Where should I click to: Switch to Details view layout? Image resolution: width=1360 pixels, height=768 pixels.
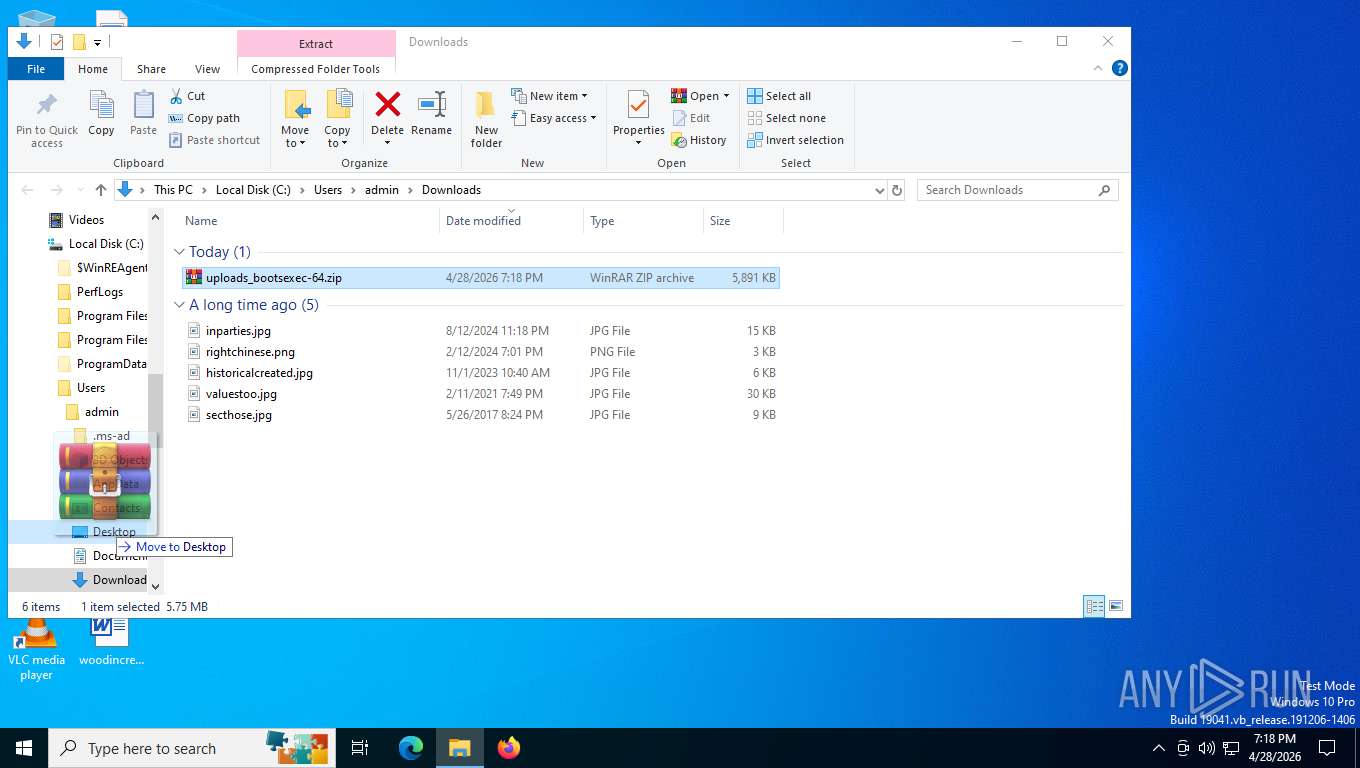[x=1095, y=606]
